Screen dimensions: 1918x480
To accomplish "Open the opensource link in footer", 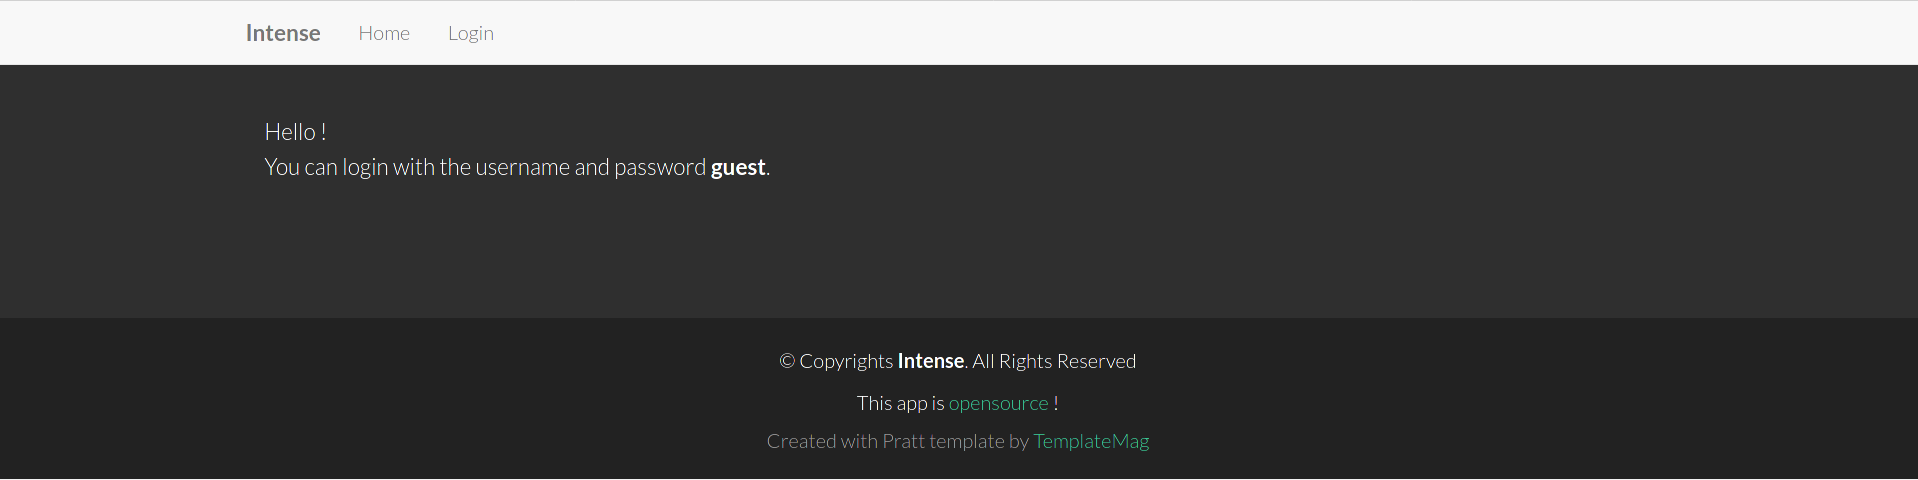I will click(998, 403).
